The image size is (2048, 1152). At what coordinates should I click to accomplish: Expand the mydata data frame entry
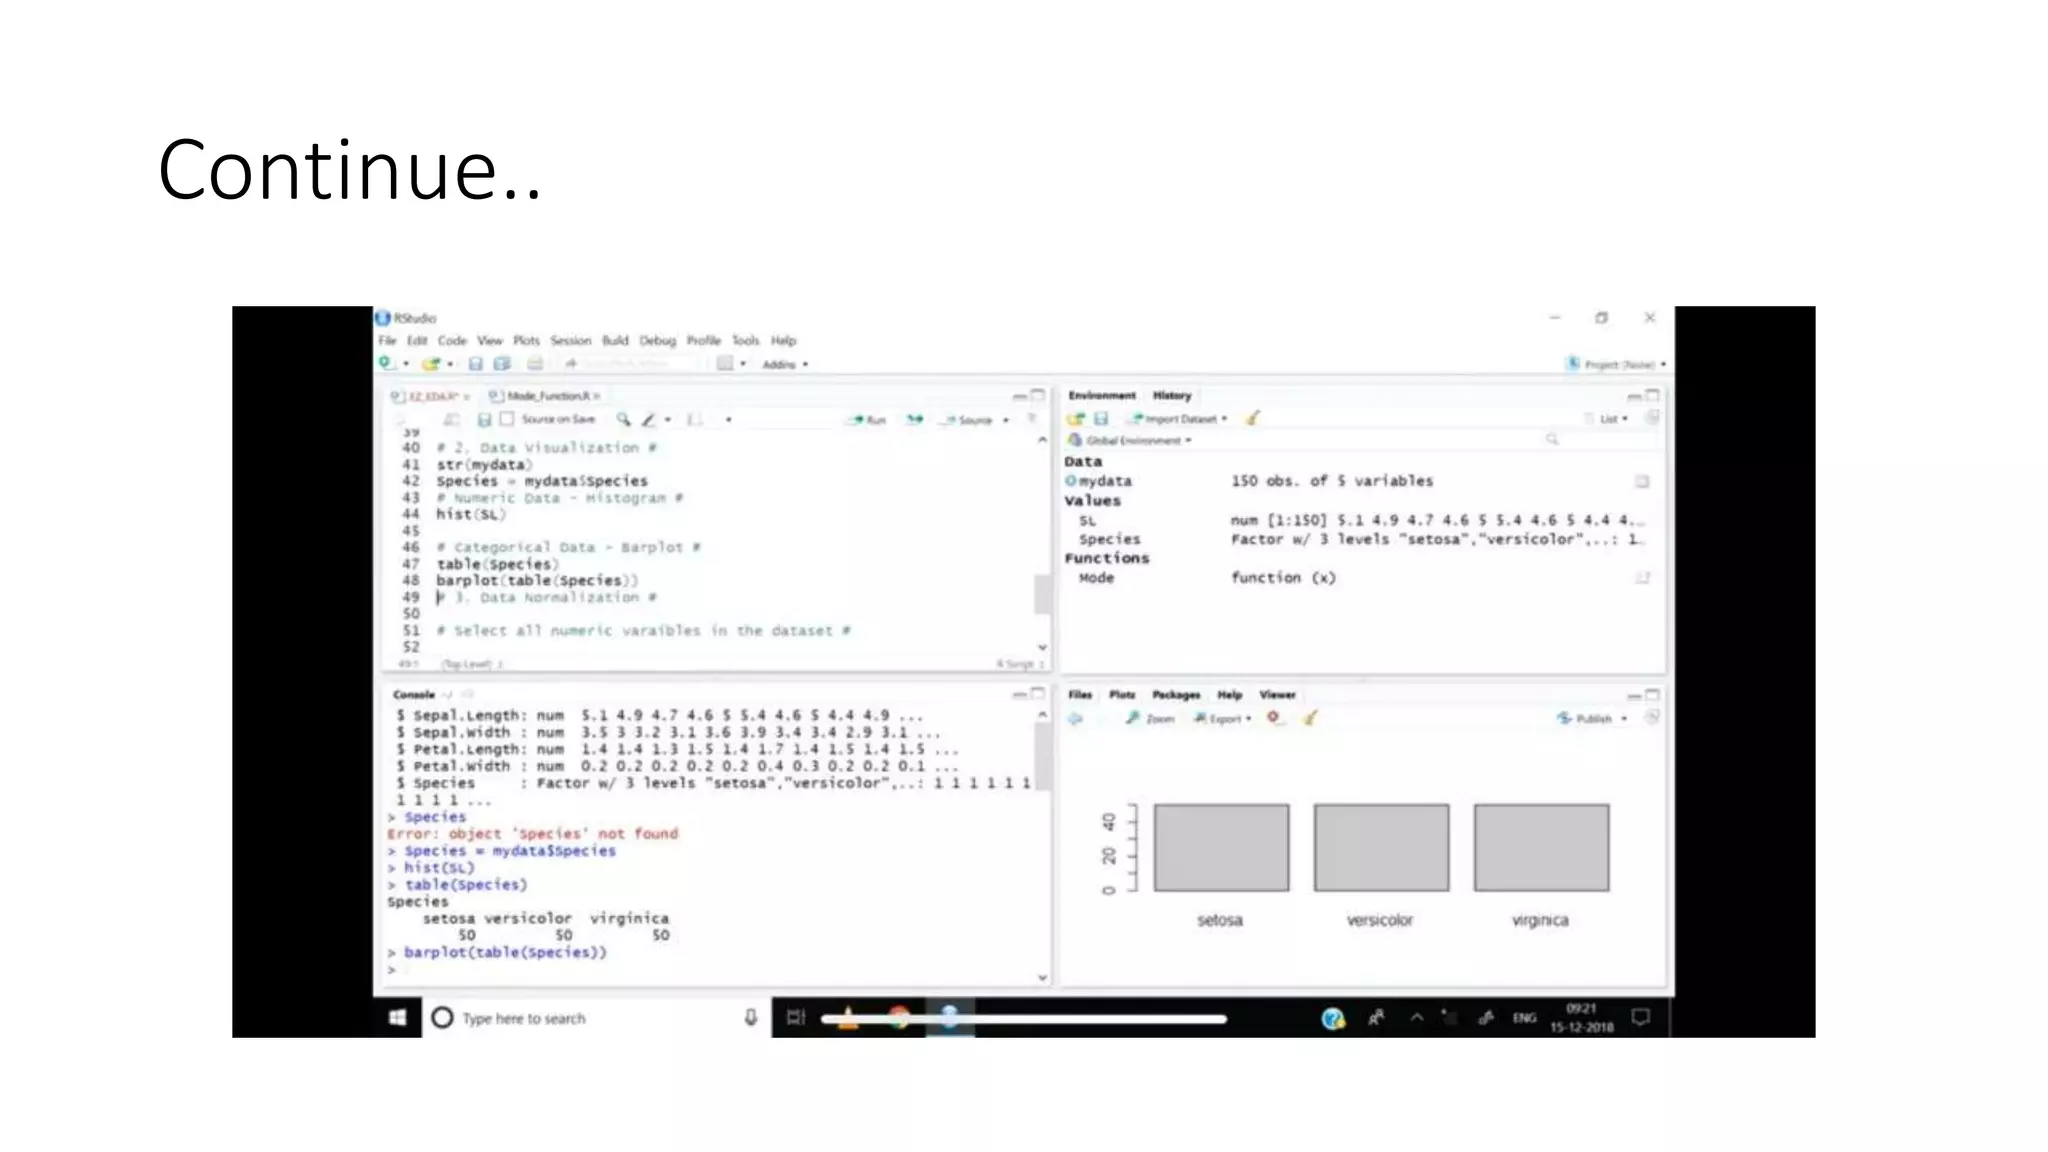[x=1071, y=481]
